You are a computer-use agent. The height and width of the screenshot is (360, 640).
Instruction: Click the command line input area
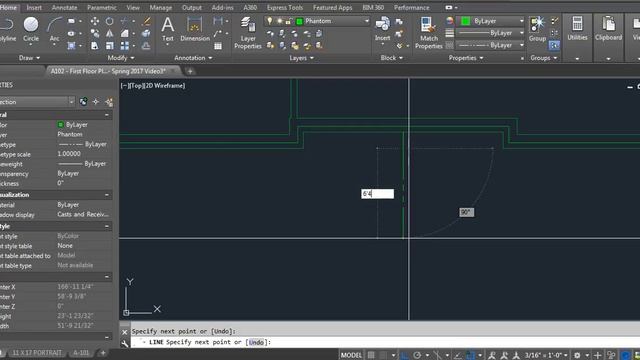(384, 342)
